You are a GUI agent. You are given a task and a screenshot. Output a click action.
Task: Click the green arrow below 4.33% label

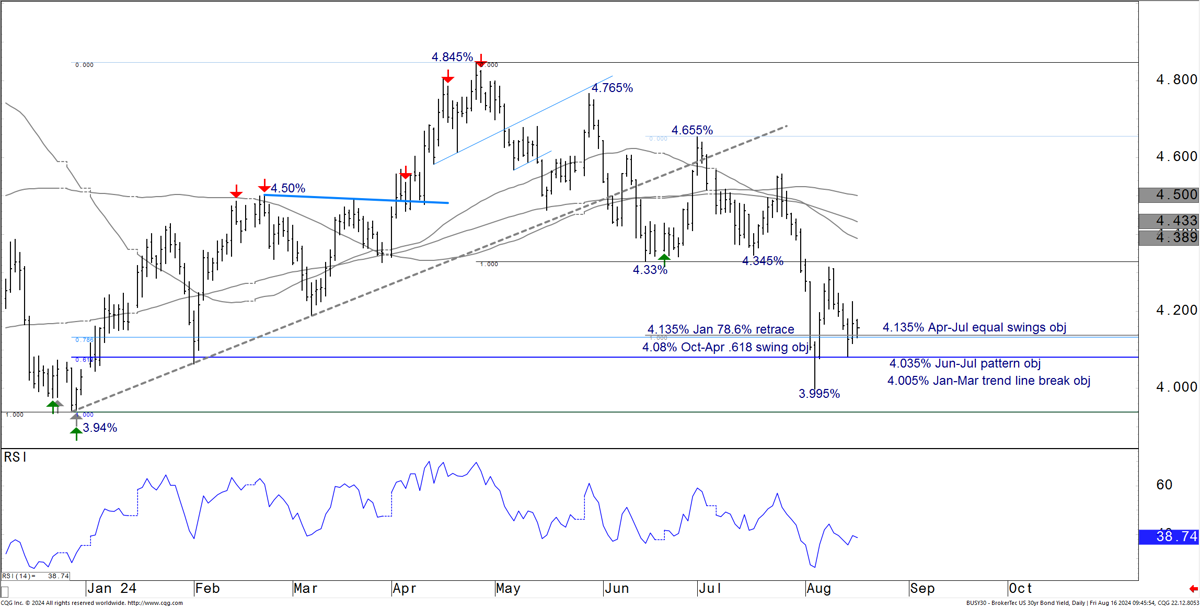pos(663,260)
